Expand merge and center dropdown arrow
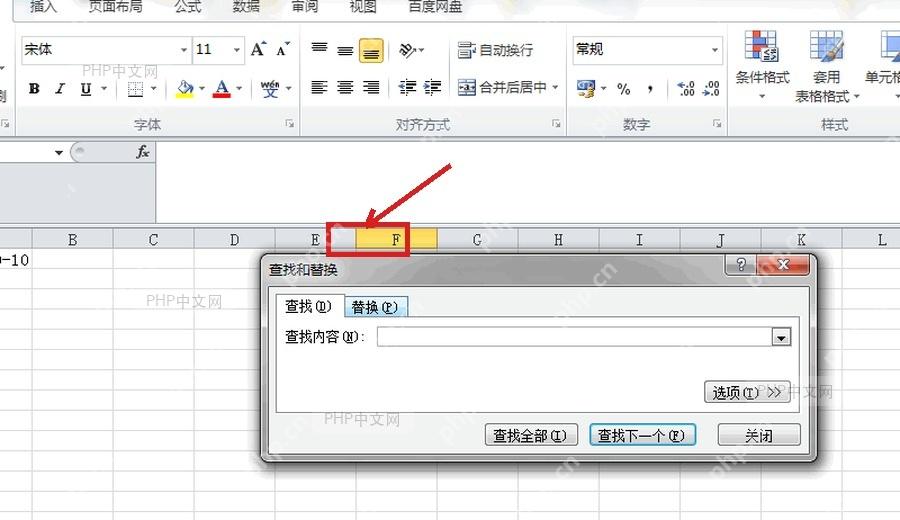 point(555,87)
